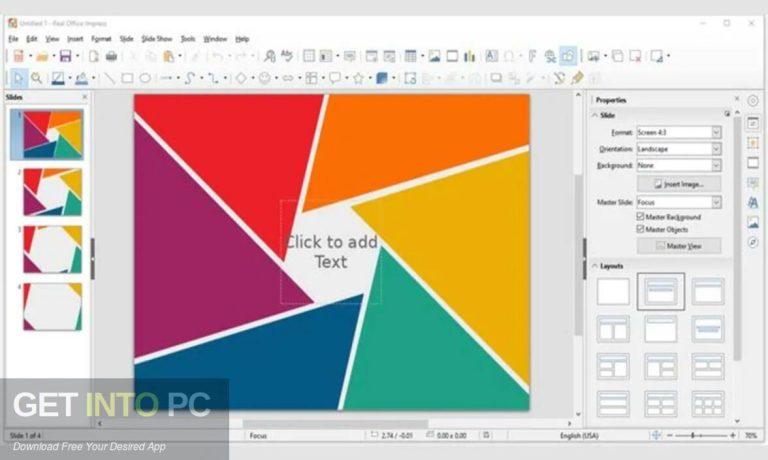Insert a text box with the A icon
This screenshot has width=768, height=460.
pos(491,56)
